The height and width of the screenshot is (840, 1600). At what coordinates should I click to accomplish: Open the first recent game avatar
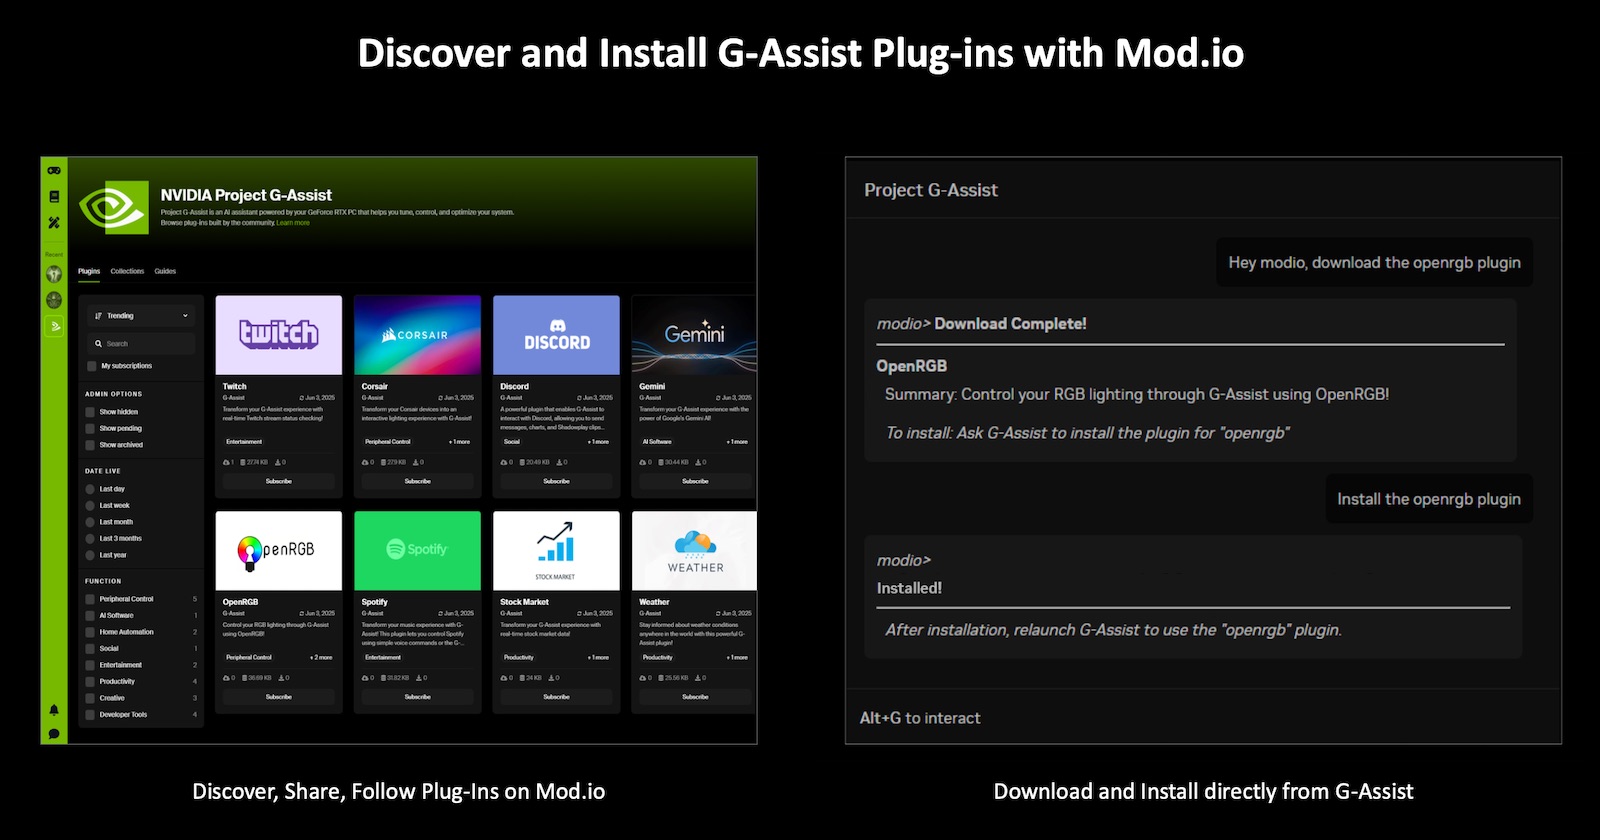tap(54, 274)
